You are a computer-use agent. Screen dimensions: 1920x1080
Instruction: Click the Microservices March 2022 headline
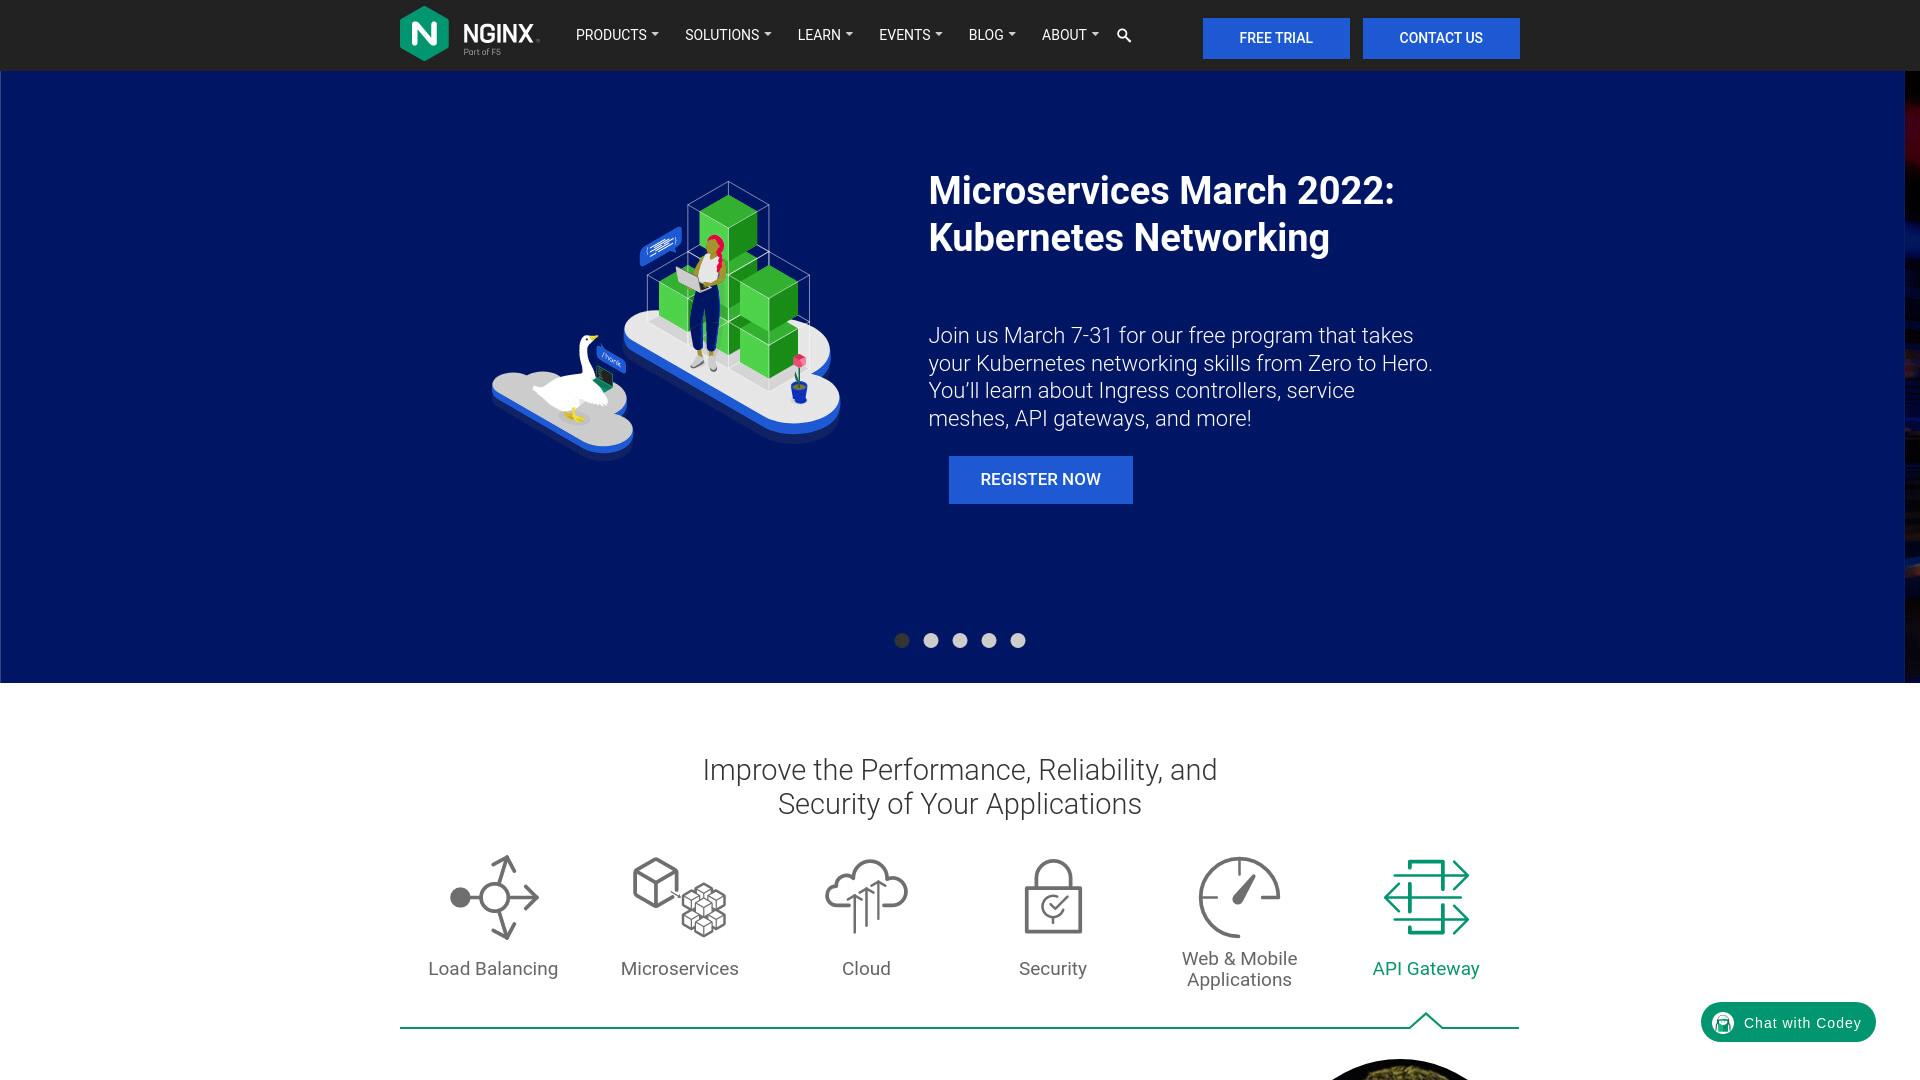coord(1161,215)
